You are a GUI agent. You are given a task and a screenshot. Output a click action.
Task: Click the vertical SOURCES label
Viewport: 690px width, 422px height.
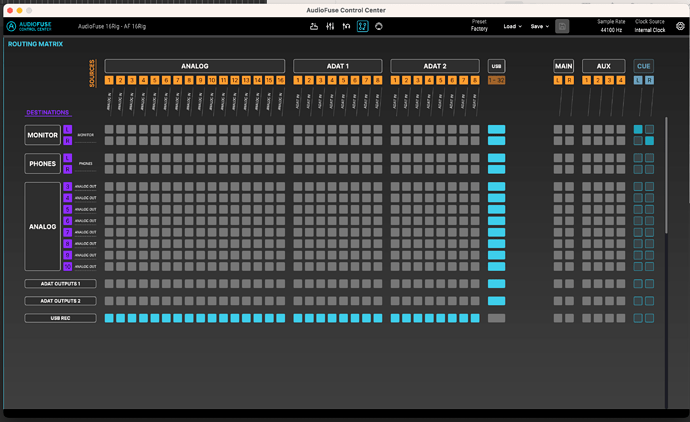click(92, 73)
